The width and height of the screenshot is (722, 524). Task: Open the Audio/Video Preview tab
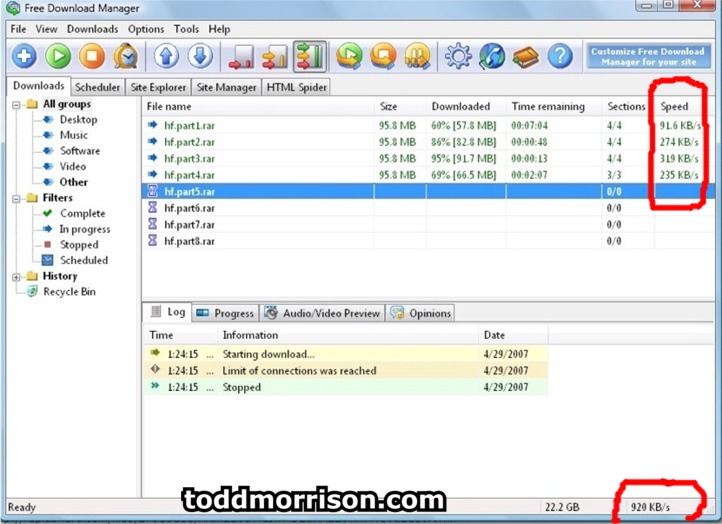pyautogui.click(x=322, y=314)
